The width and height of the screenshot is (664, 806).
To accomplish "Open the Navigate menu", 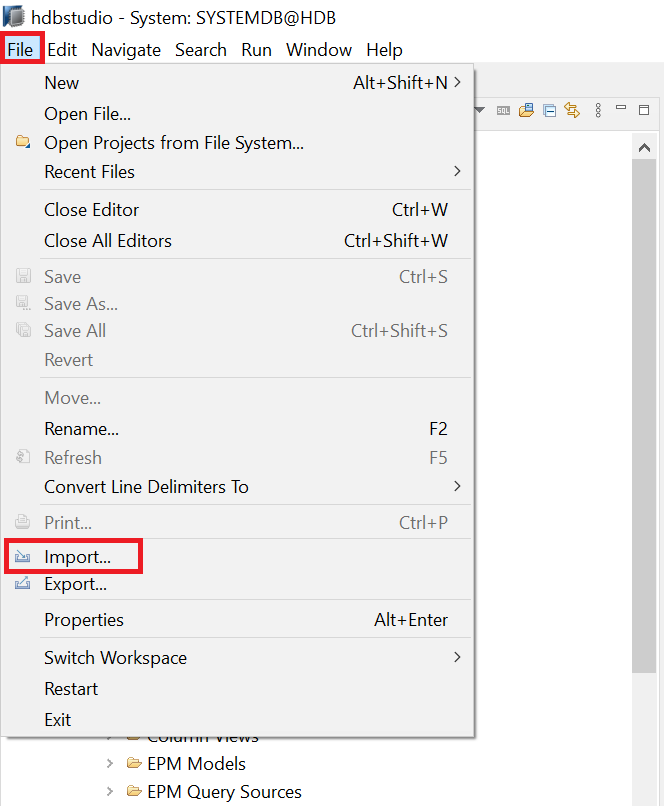I will coord(126,50).
